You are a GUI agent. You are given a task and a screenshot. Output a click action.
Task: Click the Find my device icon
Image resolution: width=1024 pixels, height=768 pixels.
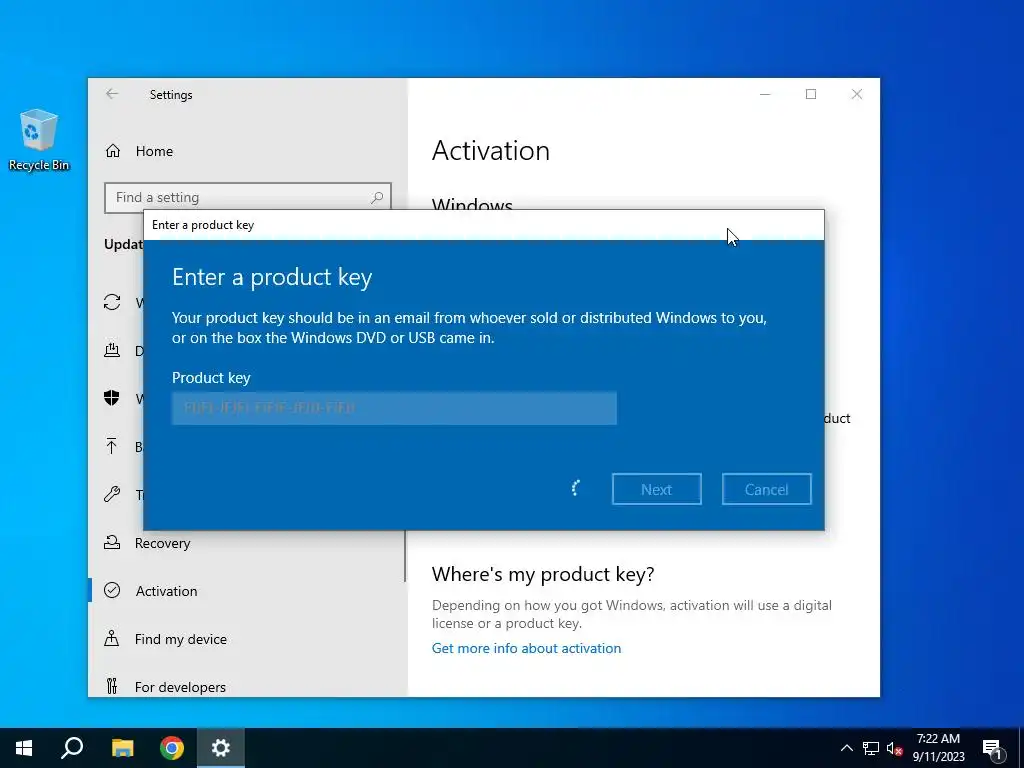[x=112, y=638]
